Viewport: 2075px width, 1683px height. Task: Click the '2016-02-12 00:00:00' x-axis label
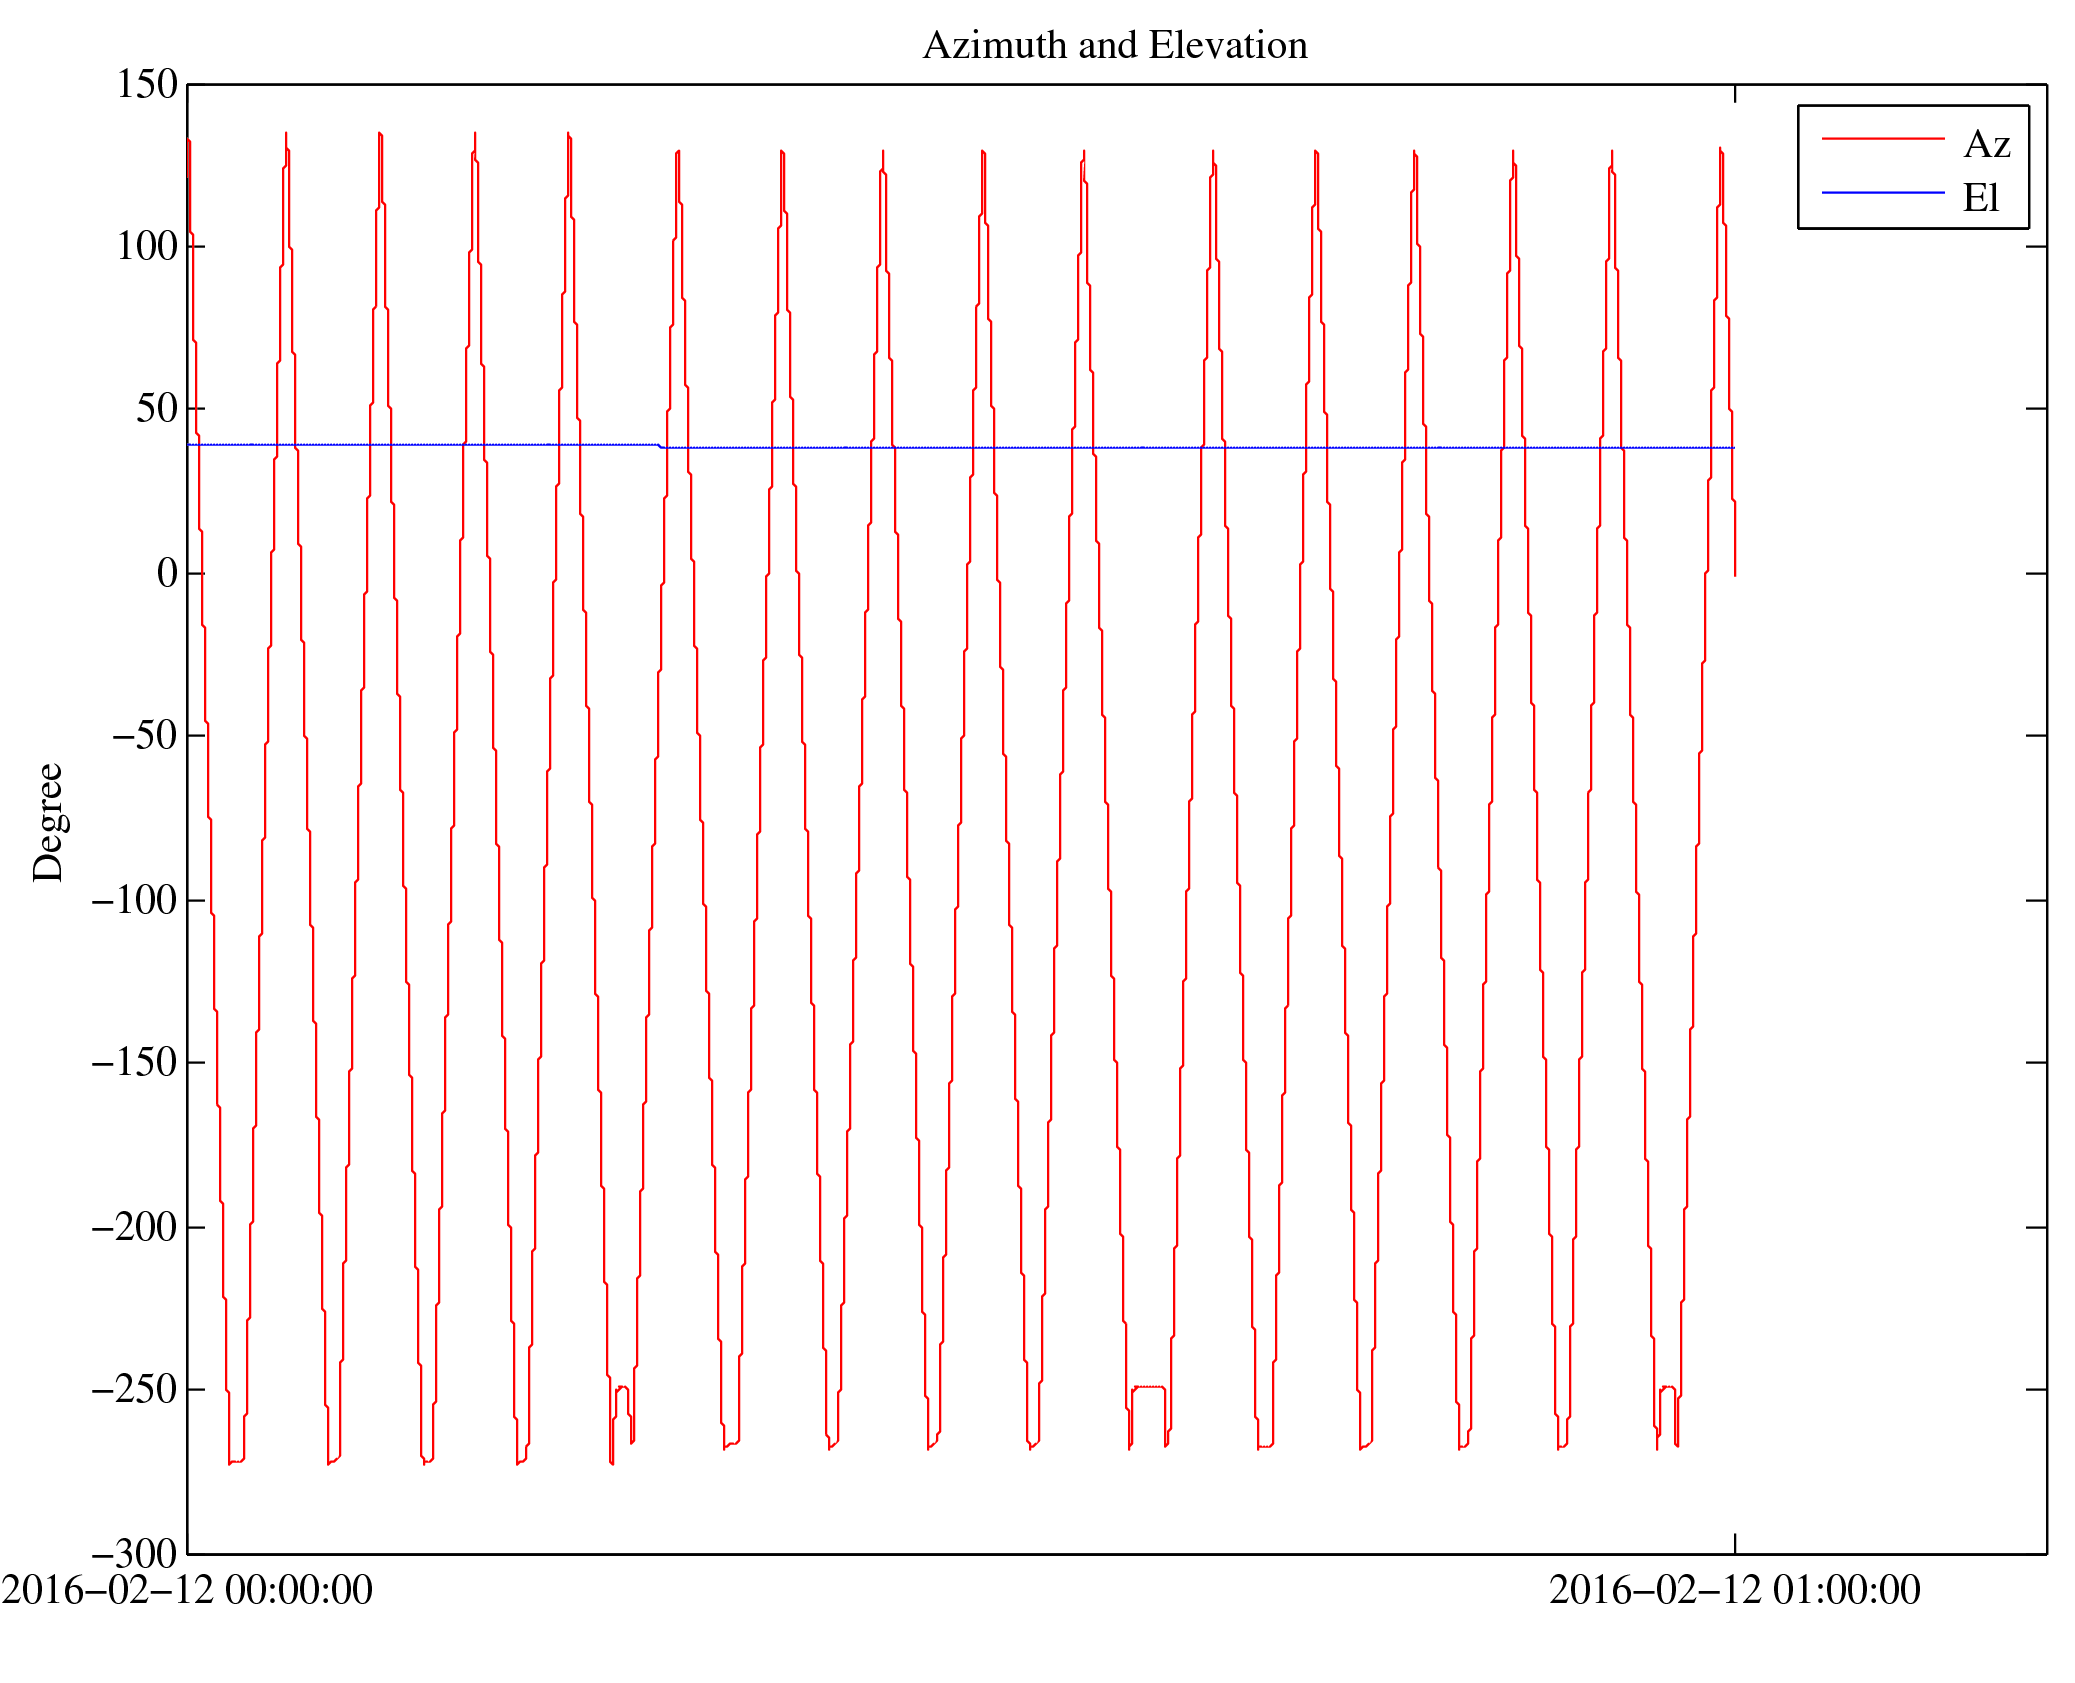(187, 1591)
